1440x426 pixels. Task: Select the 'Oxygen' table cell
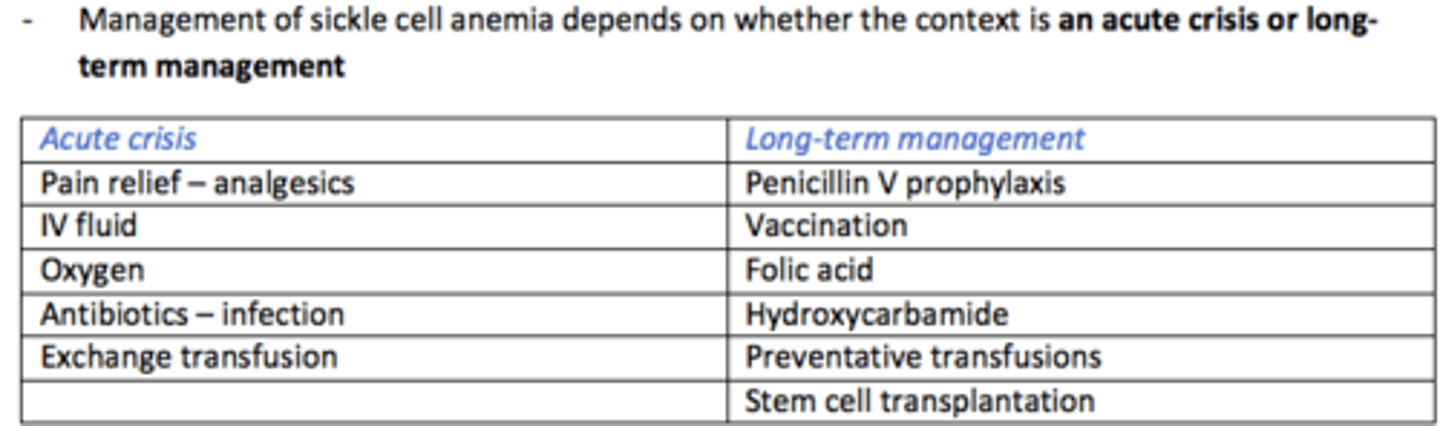click(x=92, y=270)
